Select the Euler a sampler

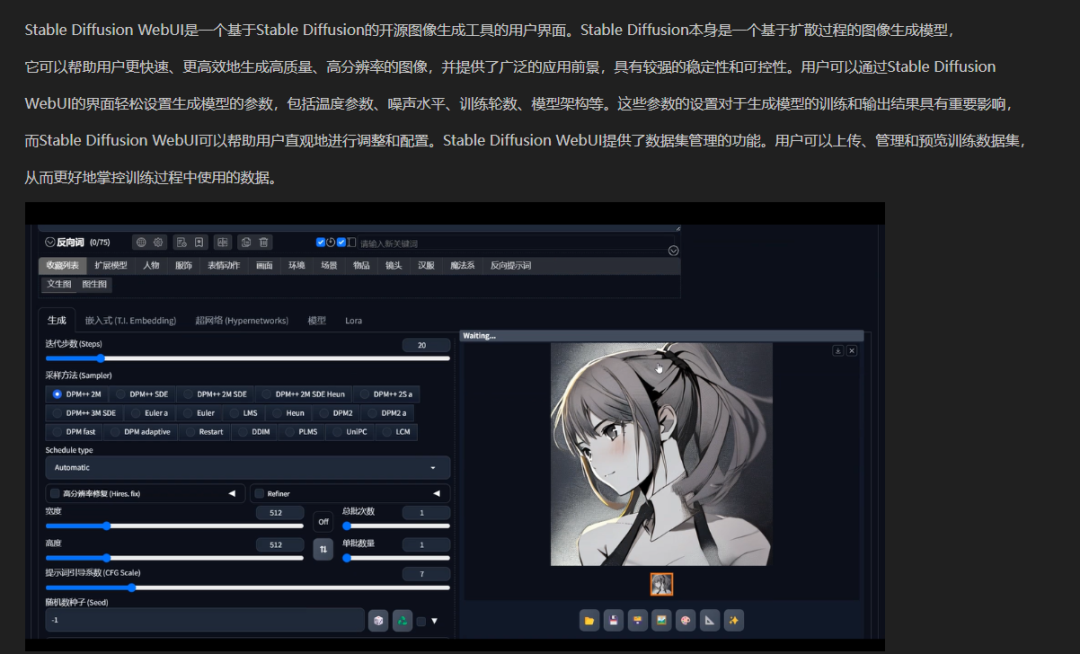click(149, 413)
